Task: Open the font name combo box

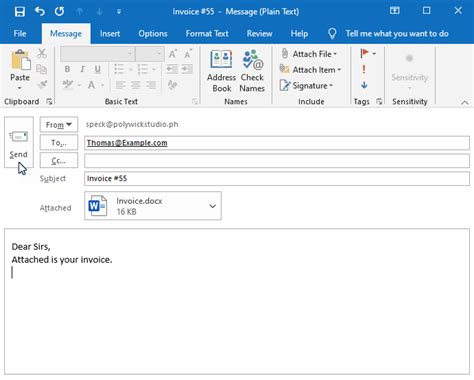Action: [98, 54]
